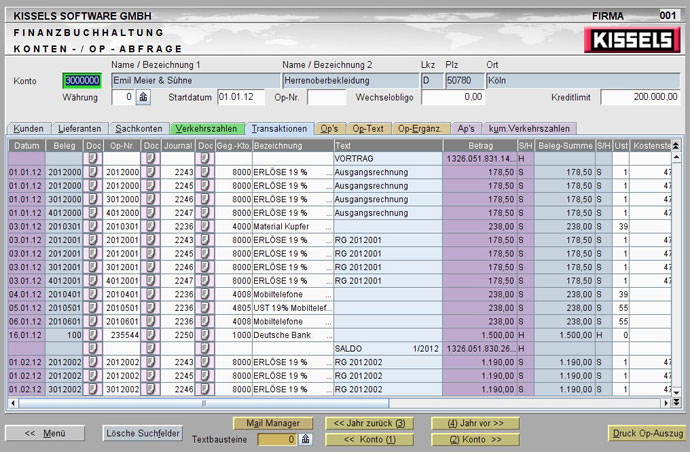The width and height of the screenshot is (690, 452).
Task: Click the KISSELS logo
Action: [632, 40]
